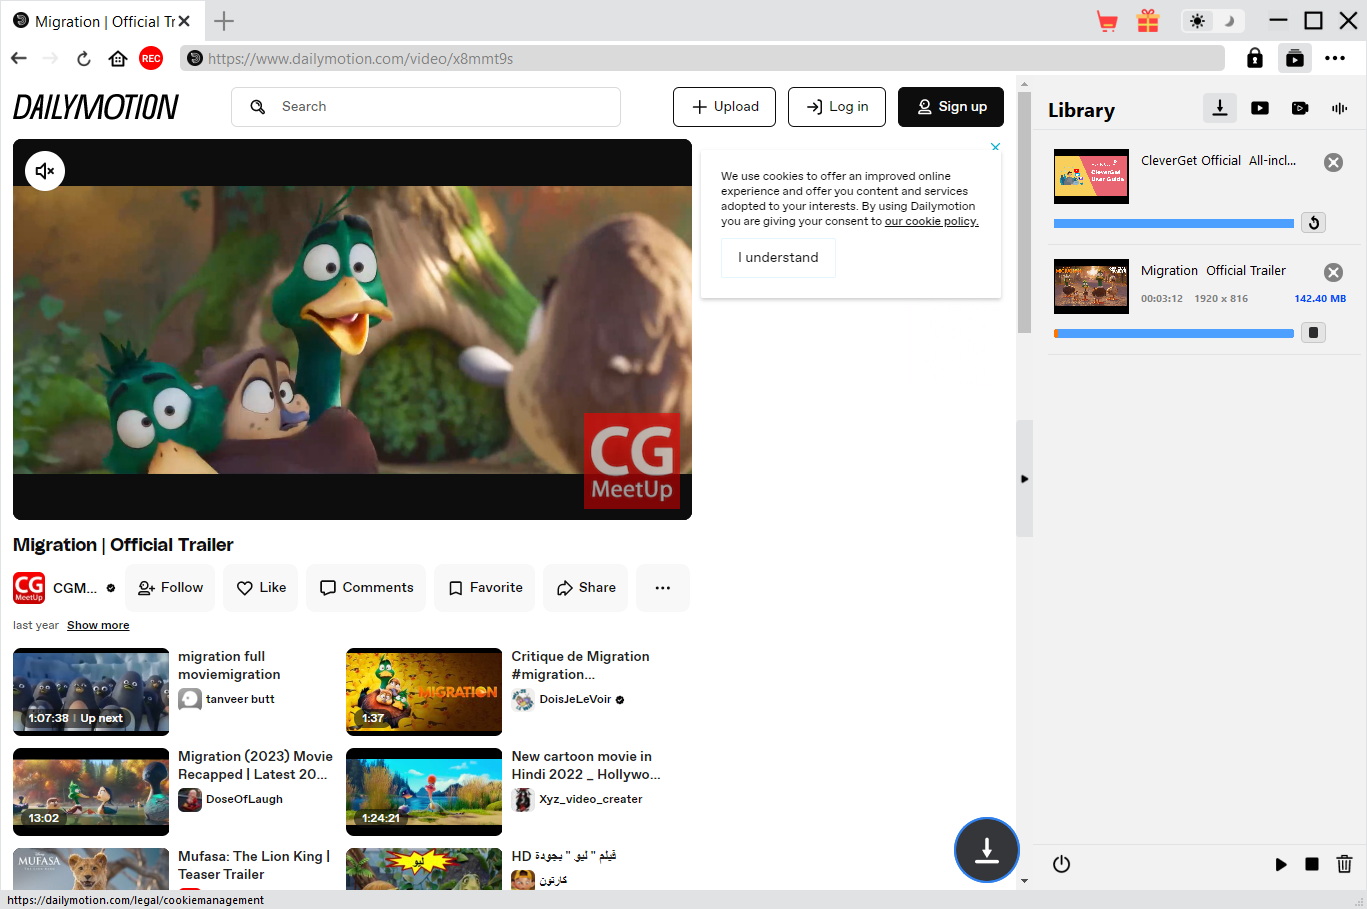This screenshot has height=909, width=1367.
Task: Open the cookie policy link
Action: (x=932, y=222)
